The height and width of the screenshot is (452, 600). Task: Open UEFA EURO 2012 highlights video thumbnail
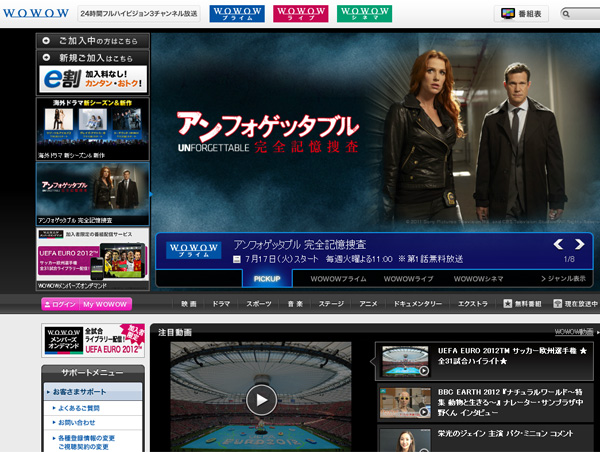pyautogui.click(x=406, y=361)
